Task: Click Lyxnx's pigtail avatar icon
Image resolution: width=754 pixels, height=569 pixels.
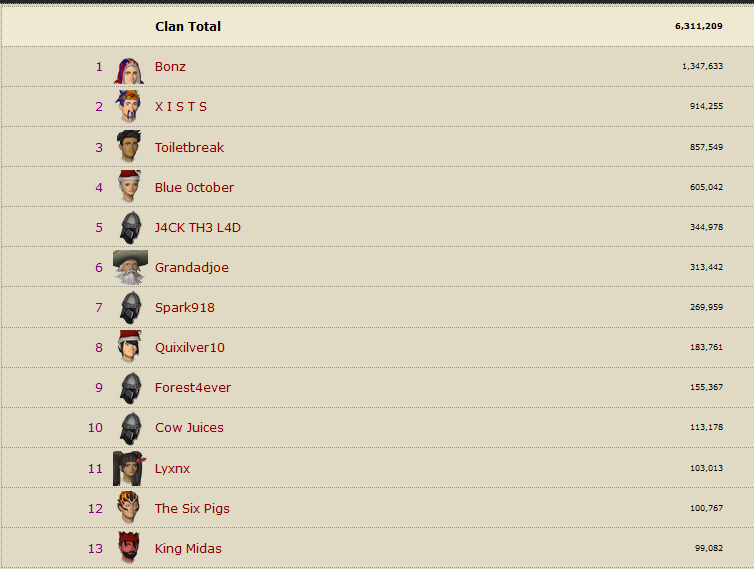Action: 129,468
